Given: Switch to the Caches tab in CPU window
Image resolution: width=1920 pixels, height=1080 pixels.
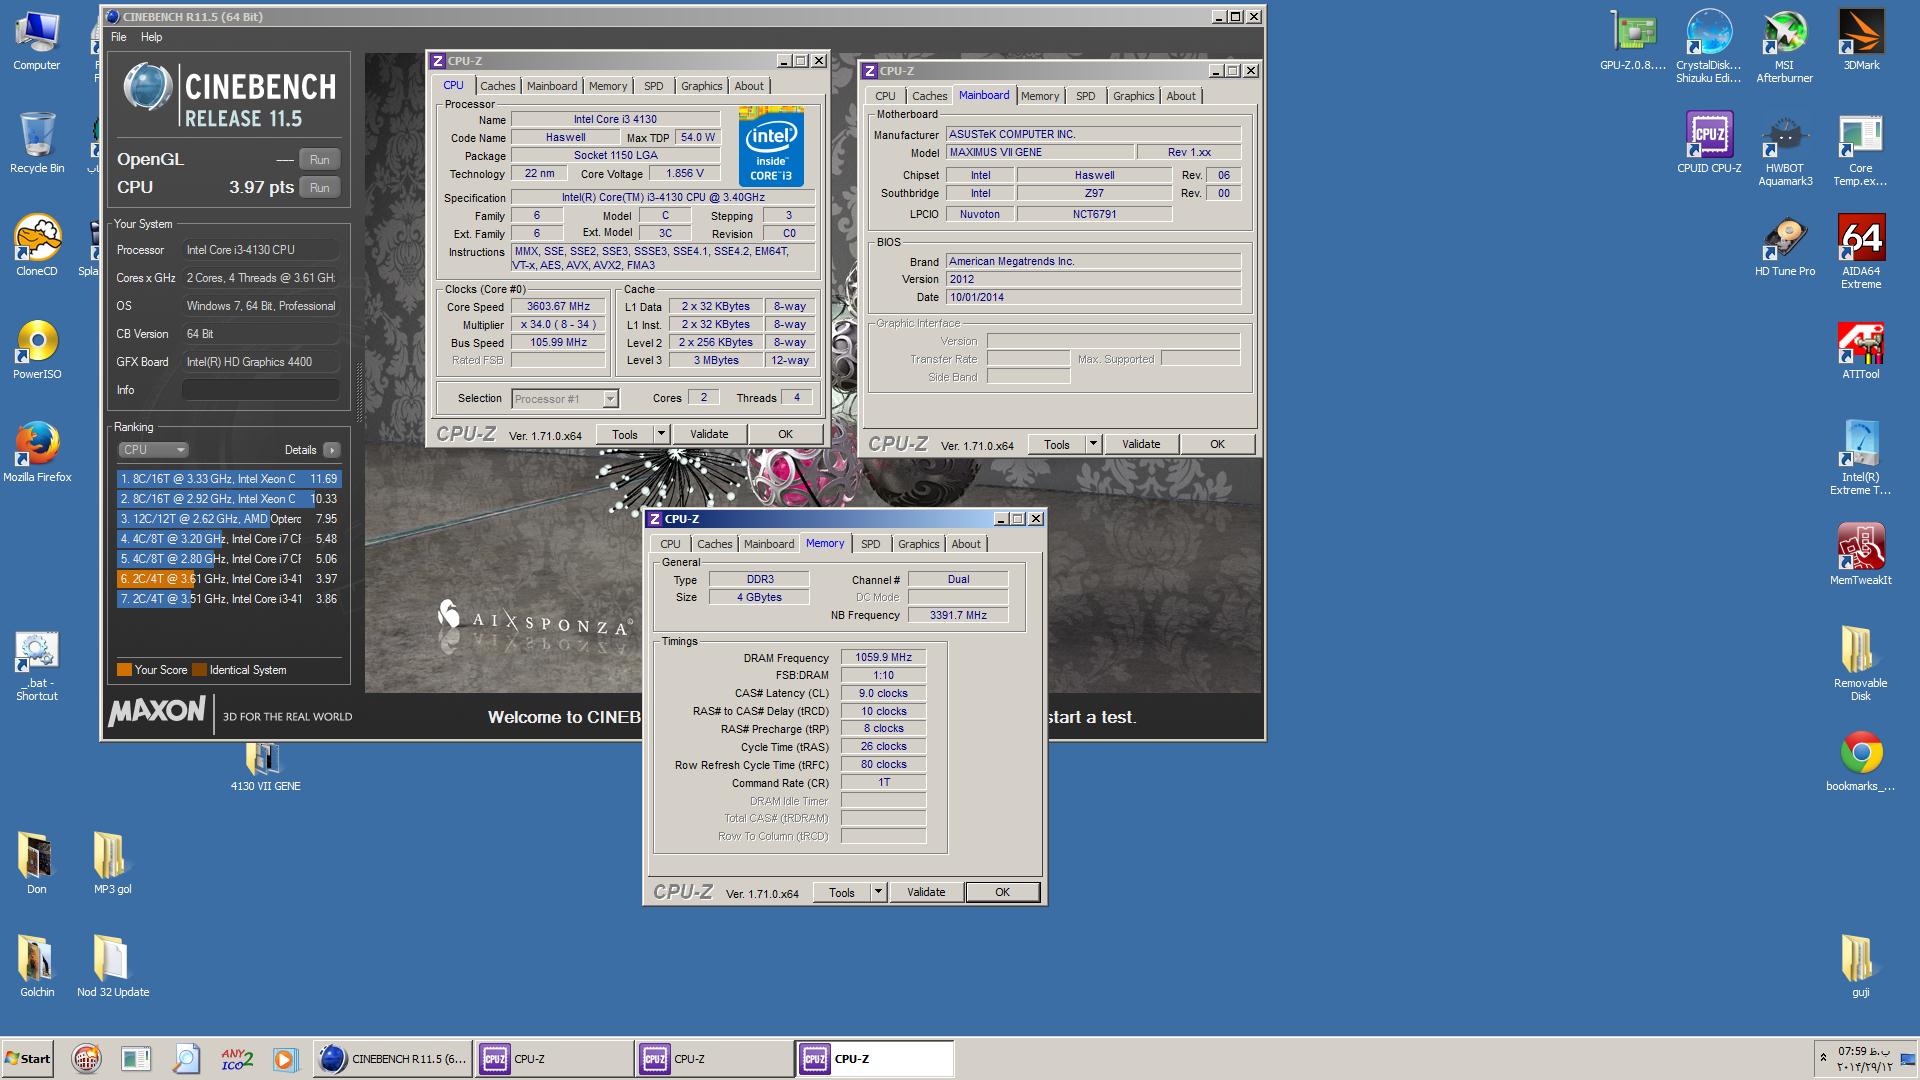Looking at the screenshot, I should [497, 86].
